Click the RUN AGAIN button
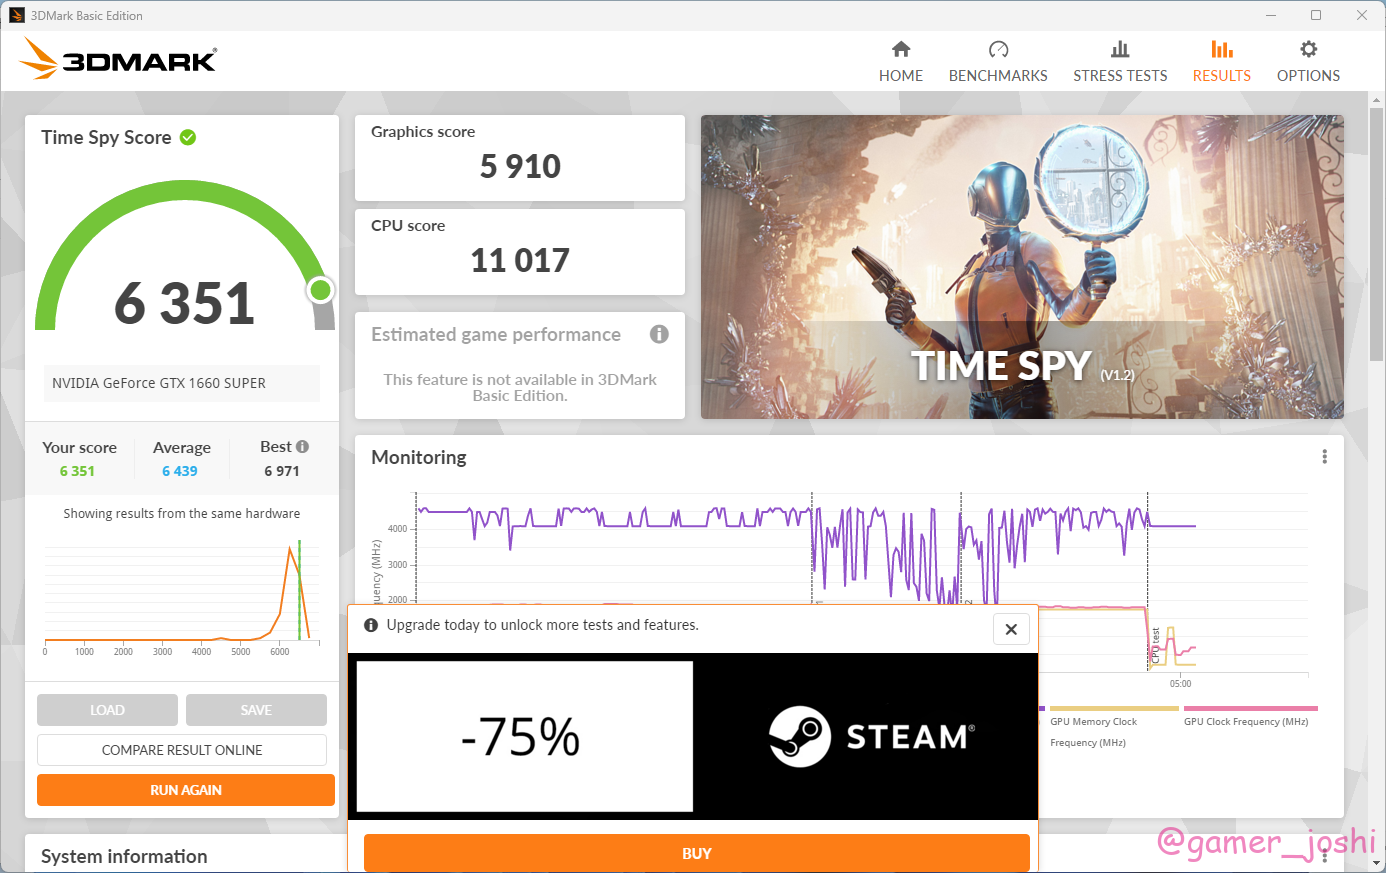The width and height of the screenshot is (1386, 873). pyautogui.click(x=186, y=790)
